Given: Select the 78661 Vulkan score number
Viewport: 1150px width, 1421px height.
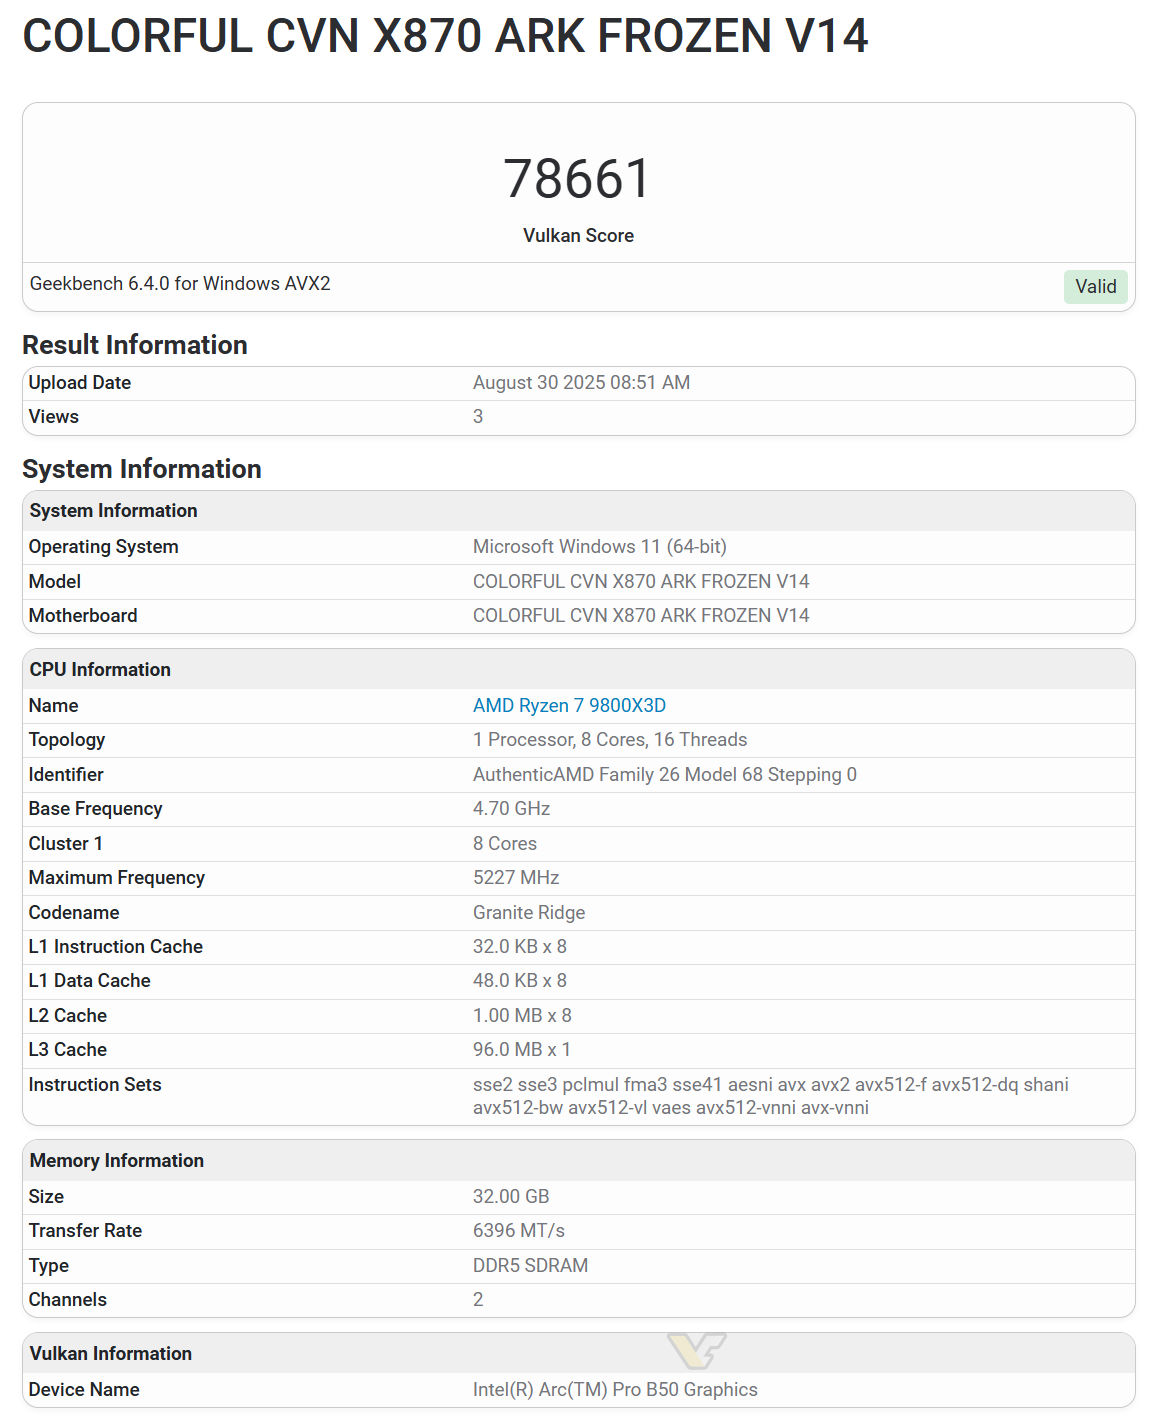Looking at the screenshot, I should point(578,179).
